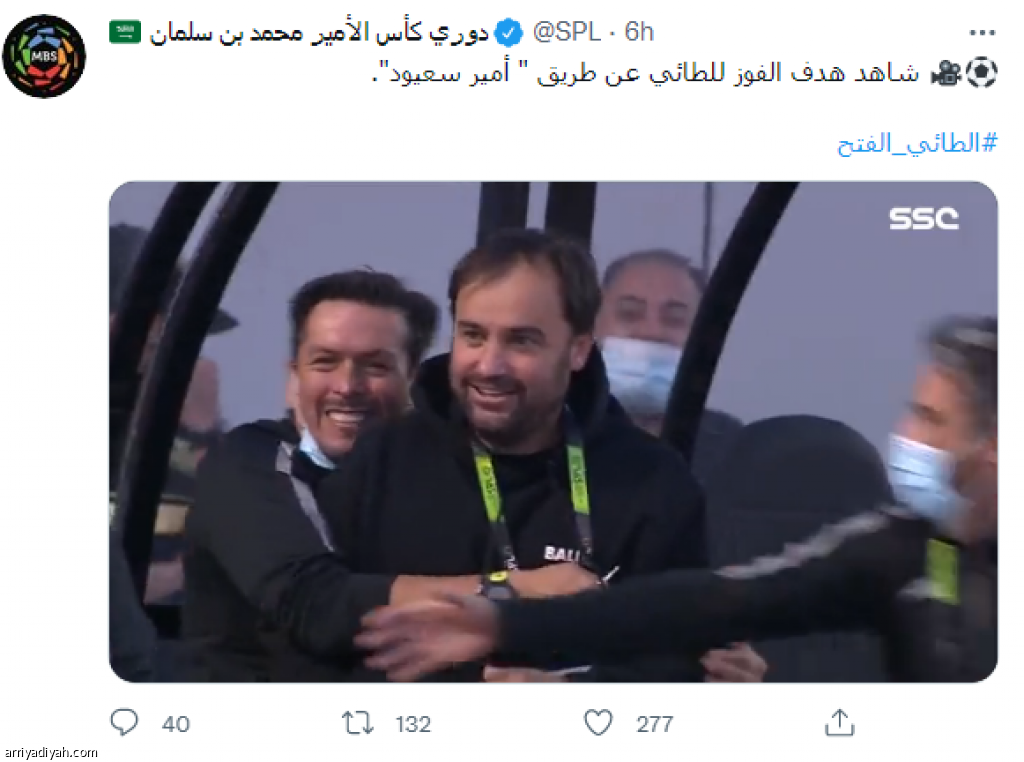
Task: Open the SPL account profile picture
Action: 44,56
